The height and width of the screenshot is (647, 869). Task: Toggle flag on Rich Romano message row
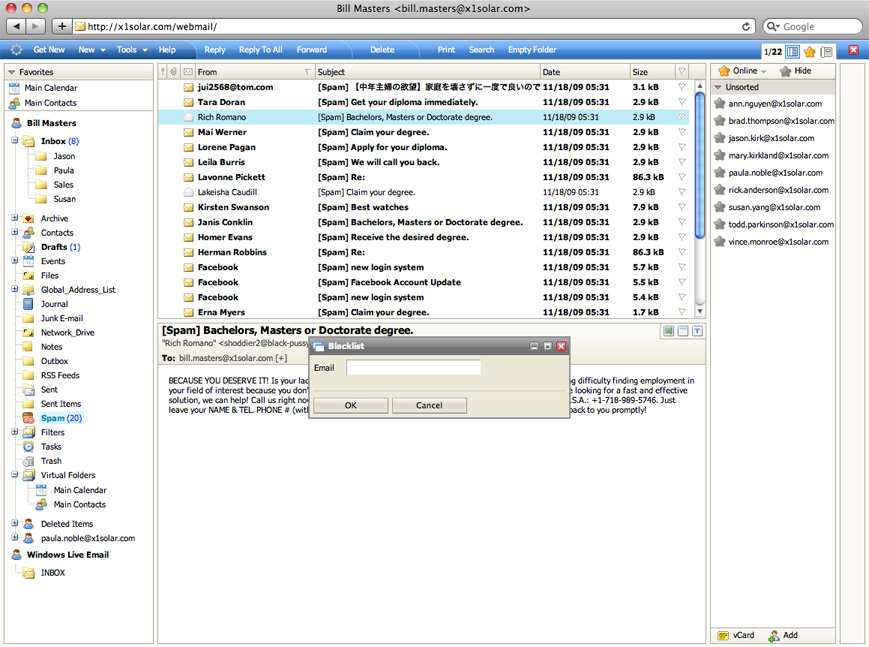coord(682,117)
